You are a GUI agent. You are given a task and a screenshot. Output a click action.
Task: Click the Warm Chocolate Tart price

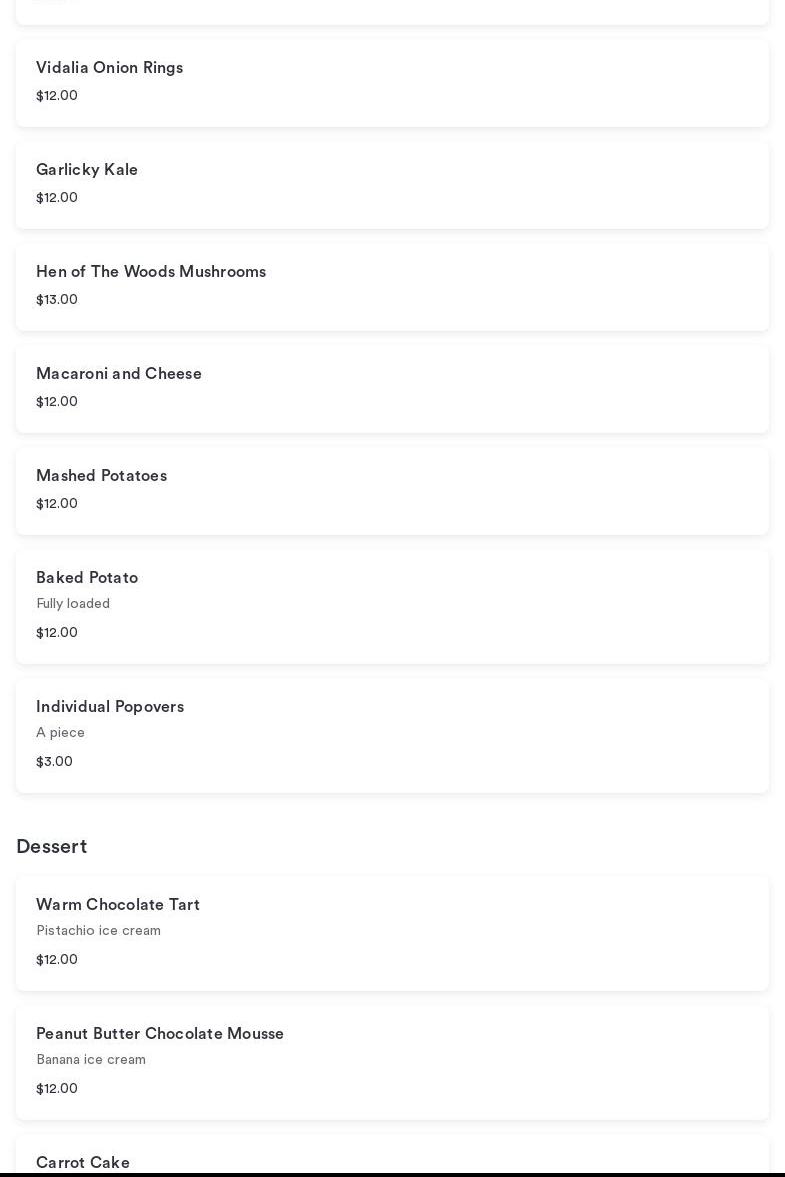tap(57, 960)
